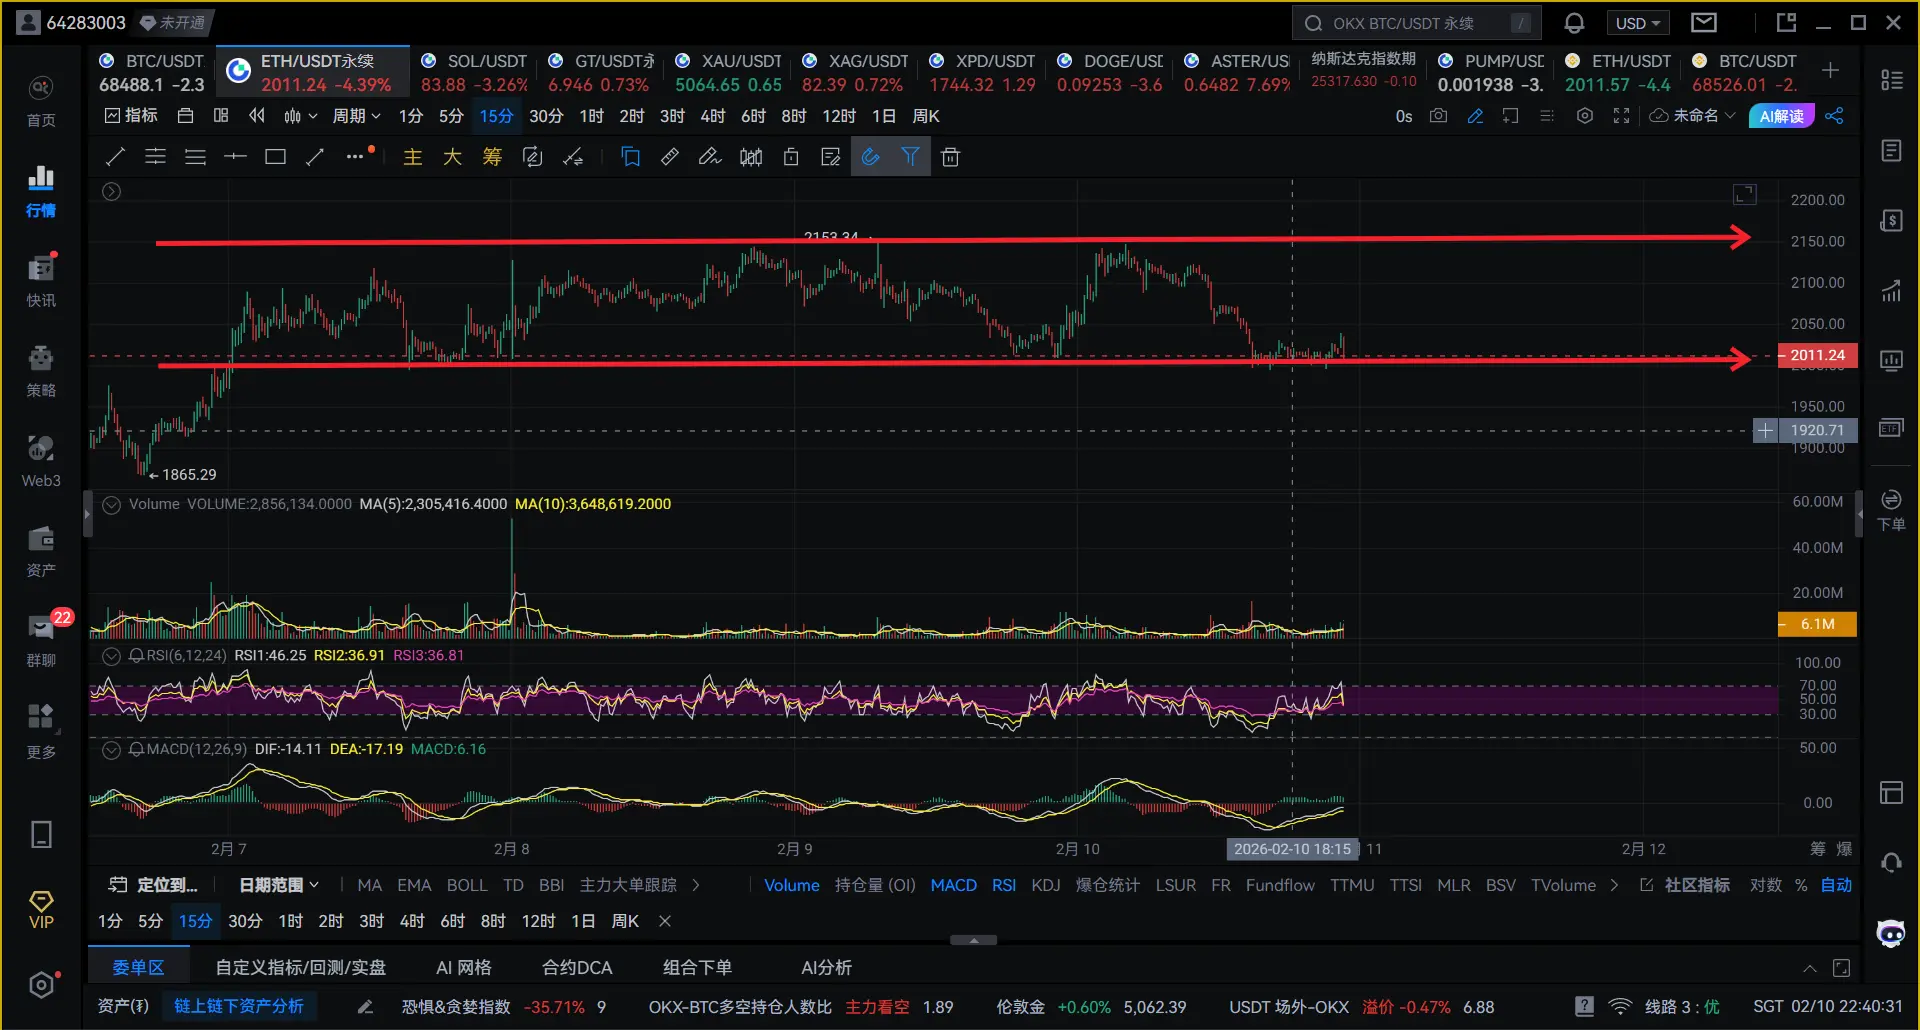Toggle the BOLL indicator
Viewport: 1920px width, 1030px height.
click(x=467, y=885)
